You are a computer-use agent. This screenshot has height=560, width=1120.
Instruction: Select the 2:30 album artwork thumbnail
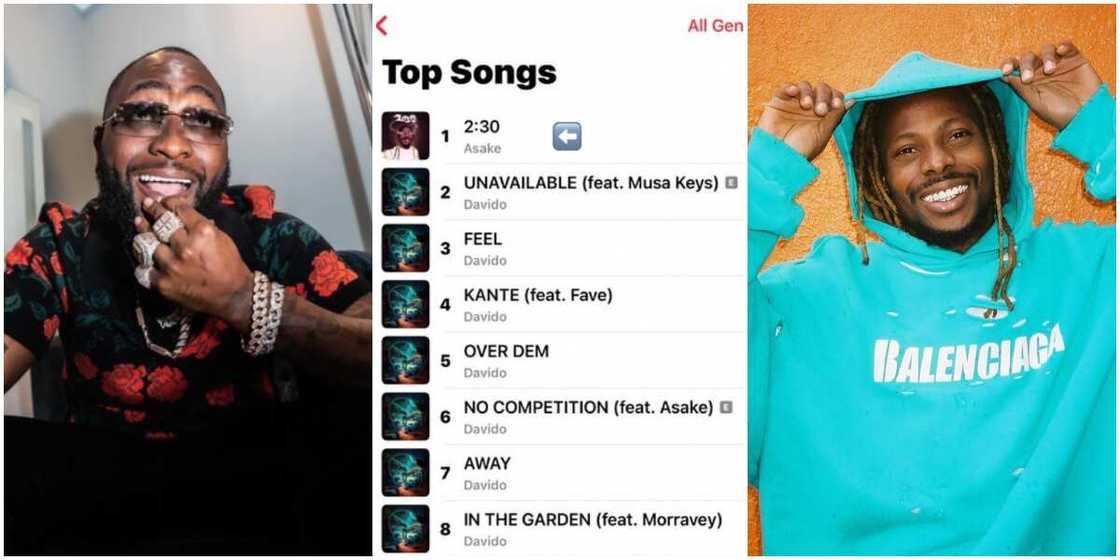pos(405,136)
